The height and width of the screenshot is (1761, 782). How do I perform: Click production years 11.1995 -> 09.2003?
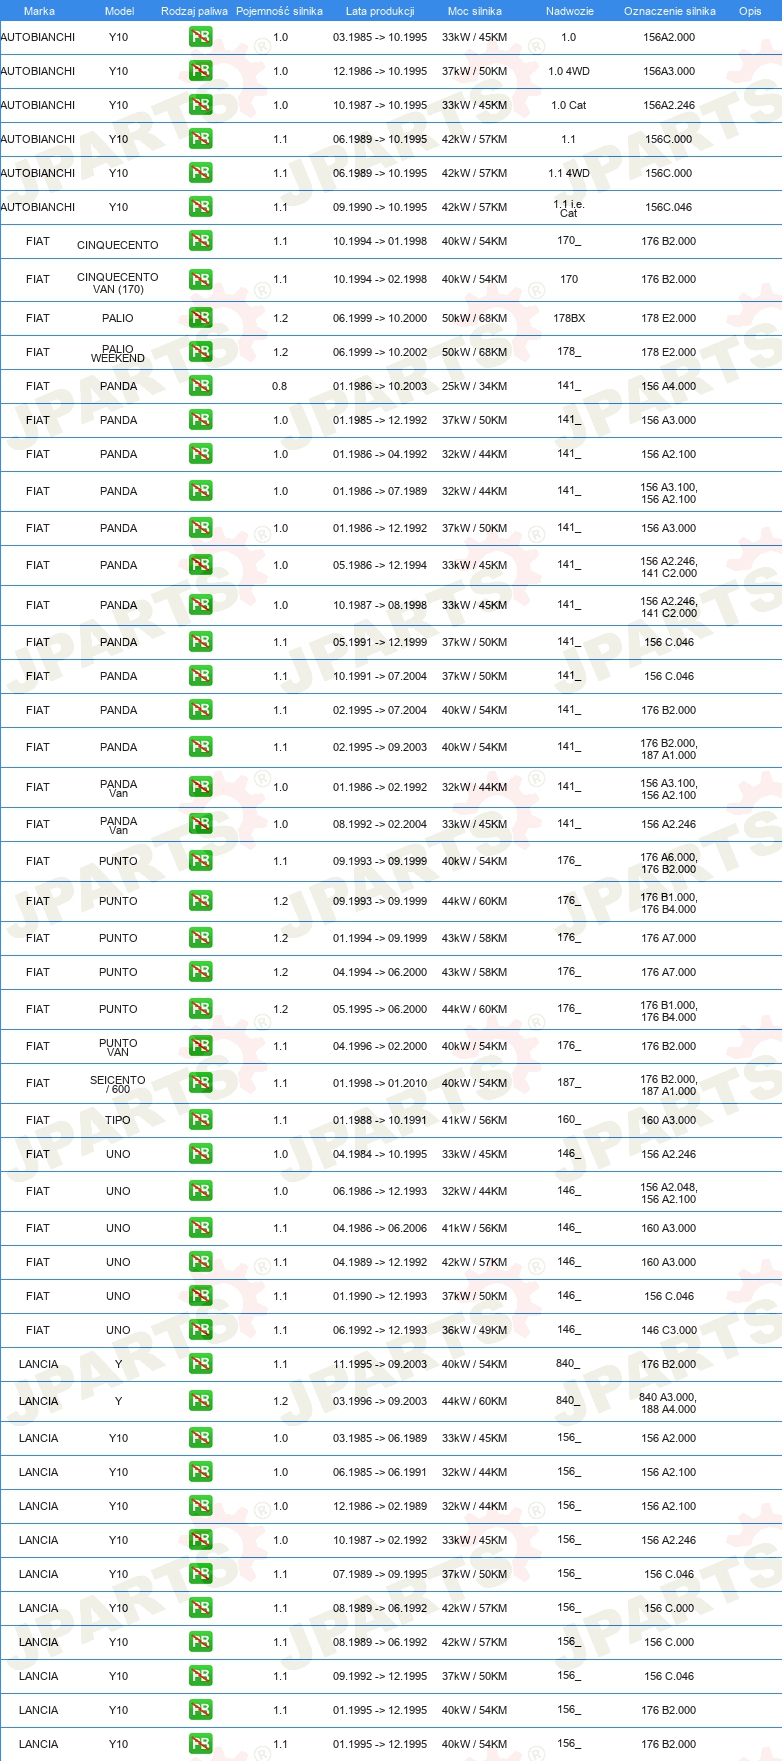click(380, 1364)
